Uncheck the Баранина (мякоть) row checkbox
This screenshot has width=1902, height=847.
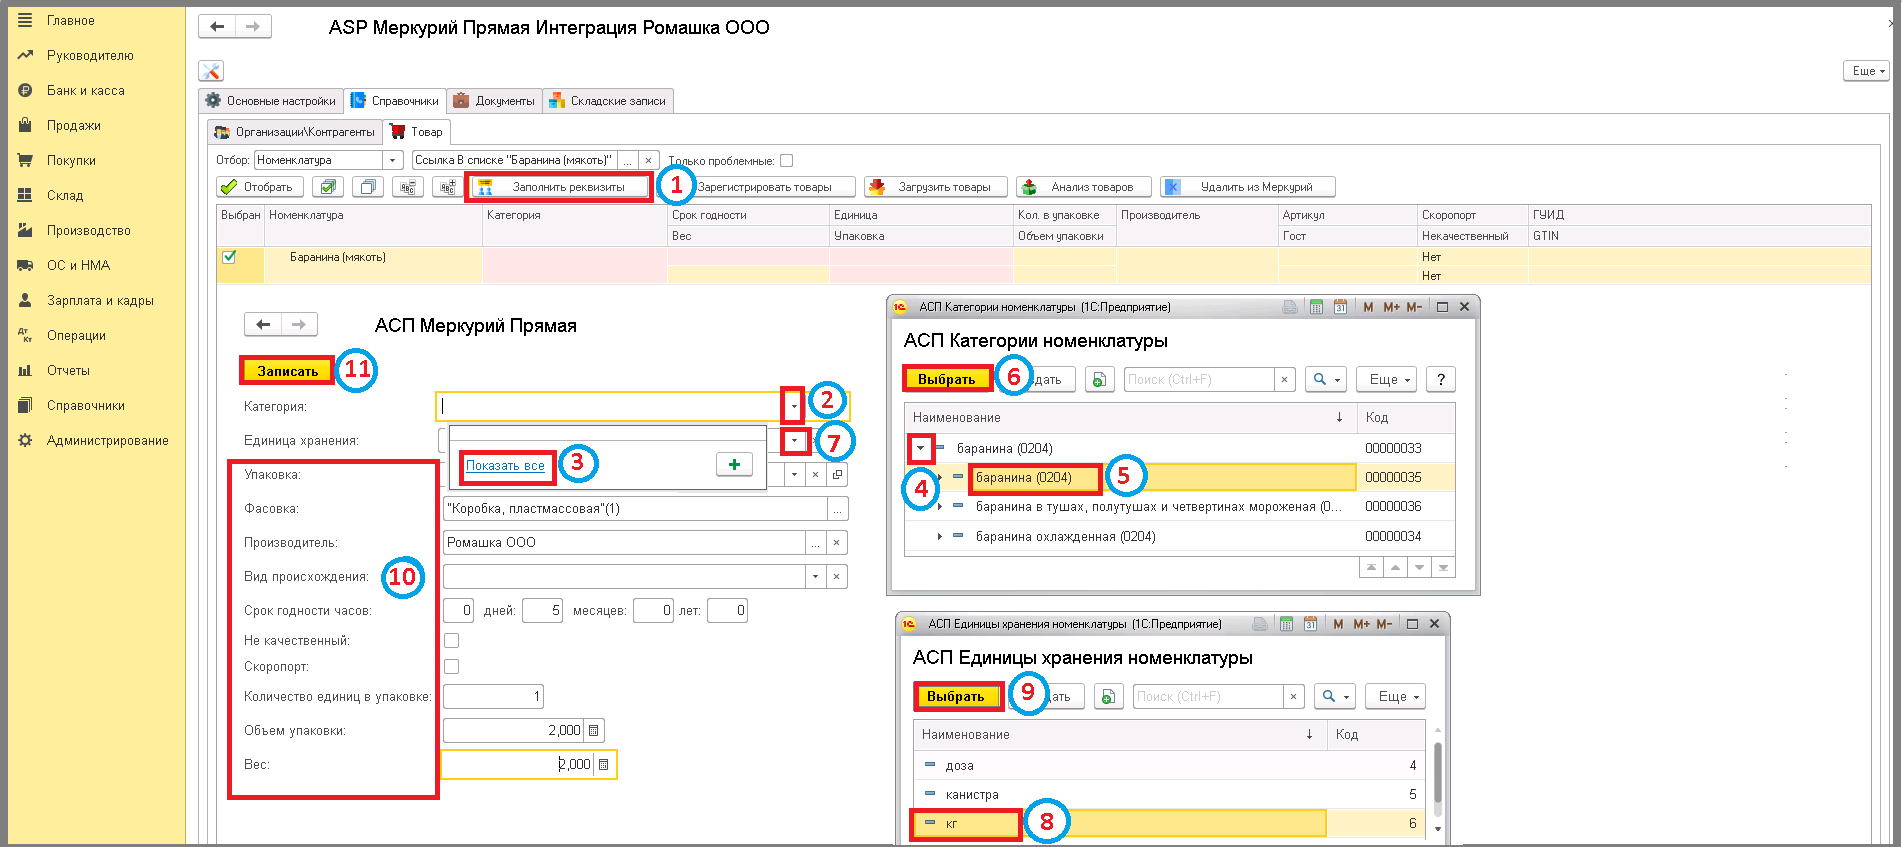(x=229, y=257)
